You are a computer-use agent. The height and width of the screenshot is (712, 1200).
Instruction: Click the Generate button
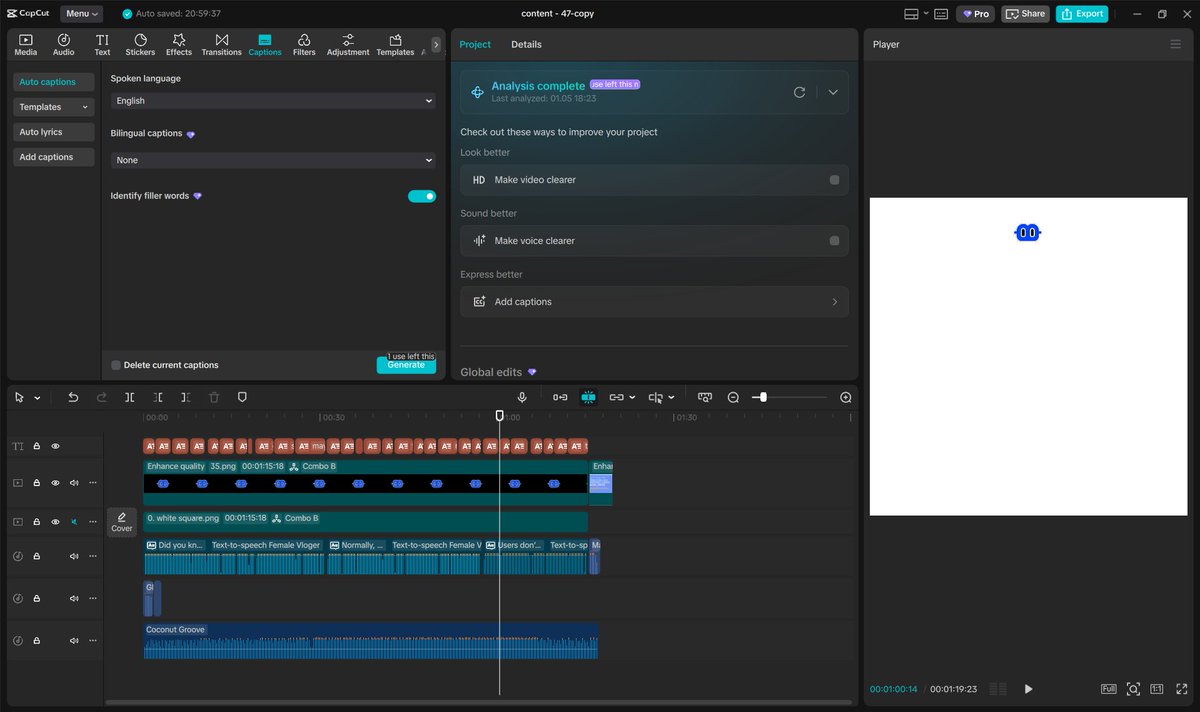click(x=406, y=365)
